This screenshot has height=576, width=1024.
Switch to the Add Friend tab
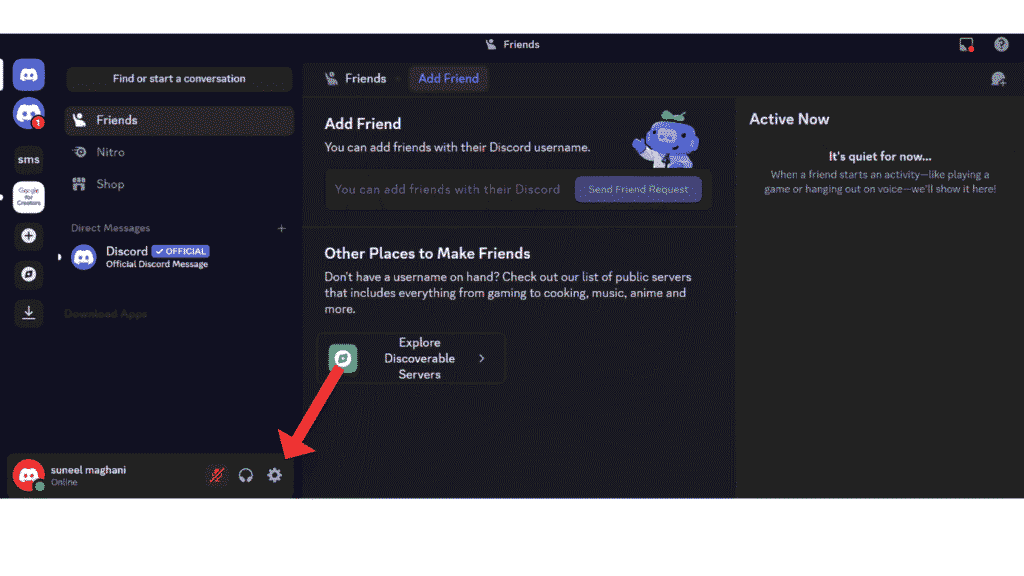pyautogui.click(x=448, y=78)
